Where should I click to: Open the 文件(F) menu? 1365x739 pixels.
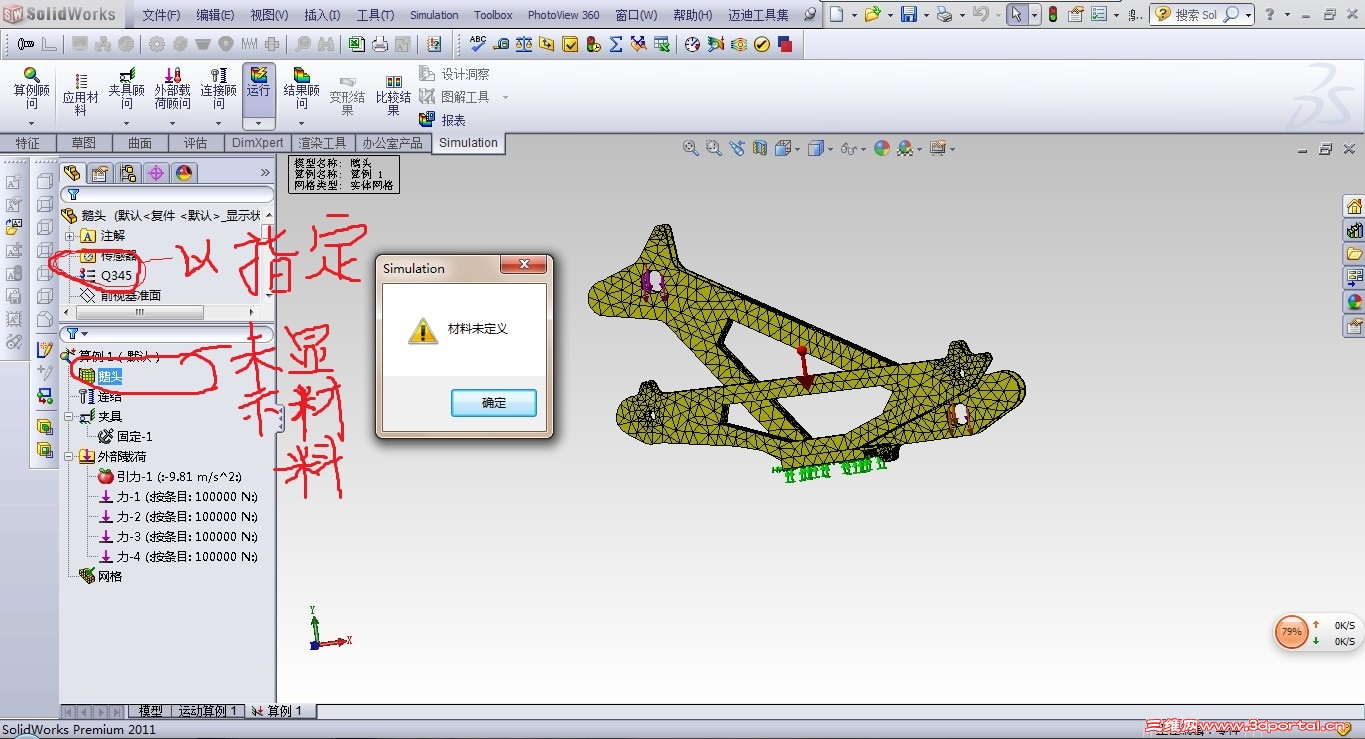[161, 15]
